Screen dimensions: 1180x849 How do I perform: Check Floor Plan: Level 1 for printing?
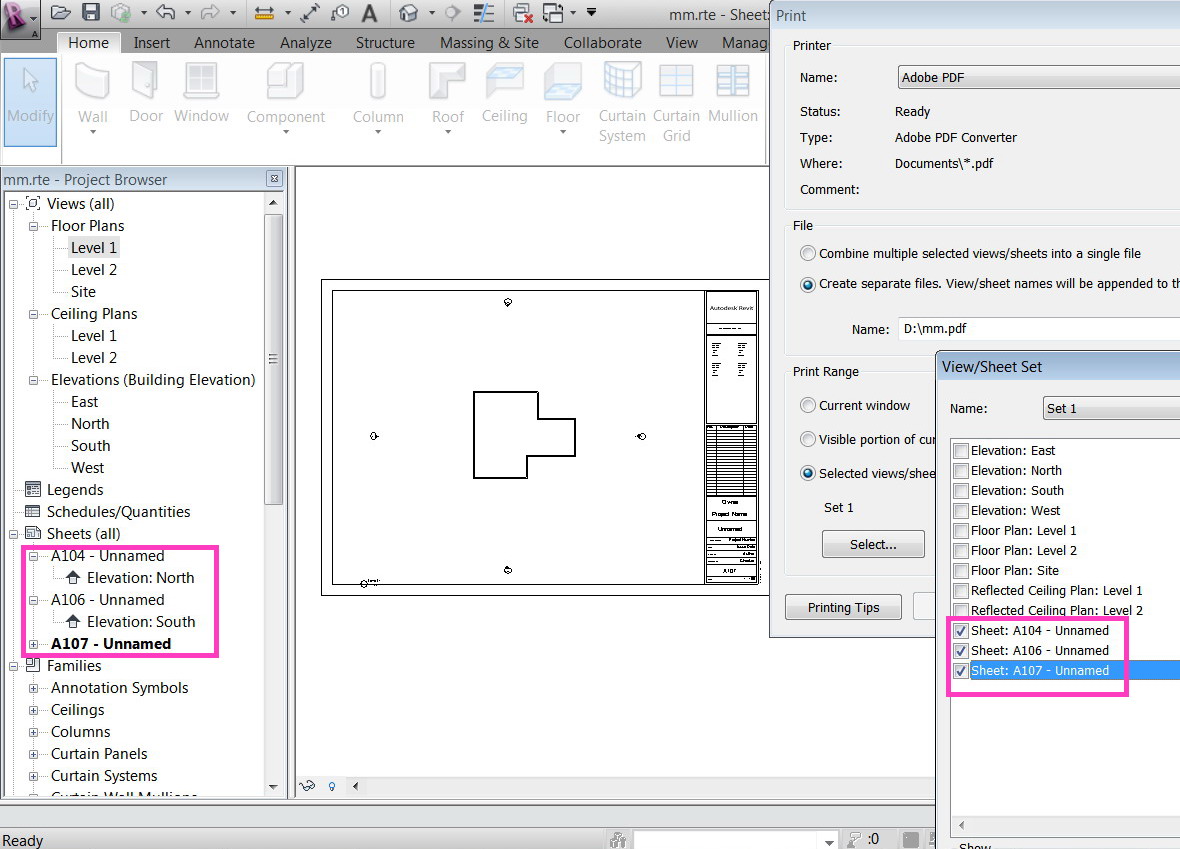[961, 530]
